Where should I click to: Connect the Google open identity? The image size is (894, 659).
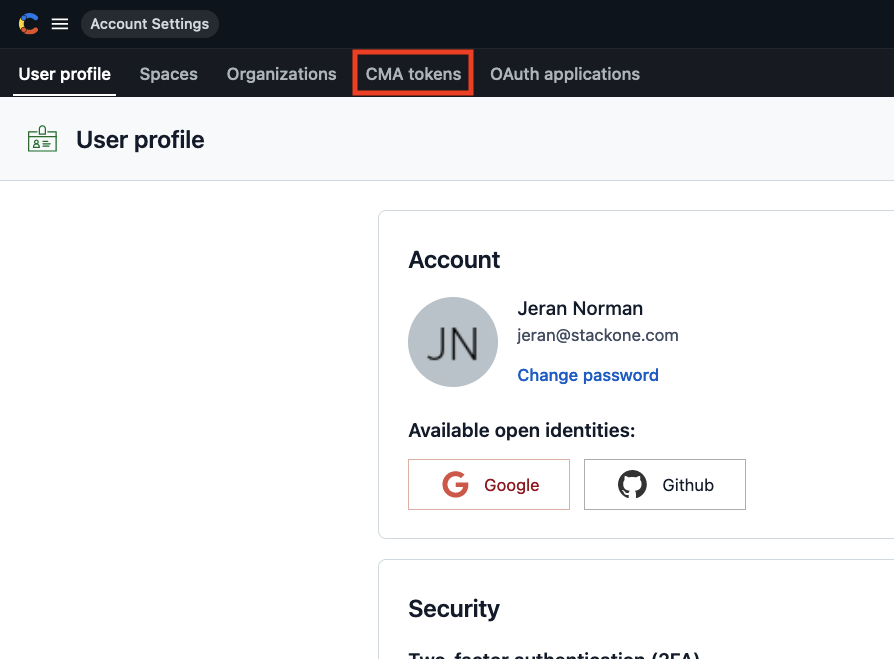click(x=489, y=485)
